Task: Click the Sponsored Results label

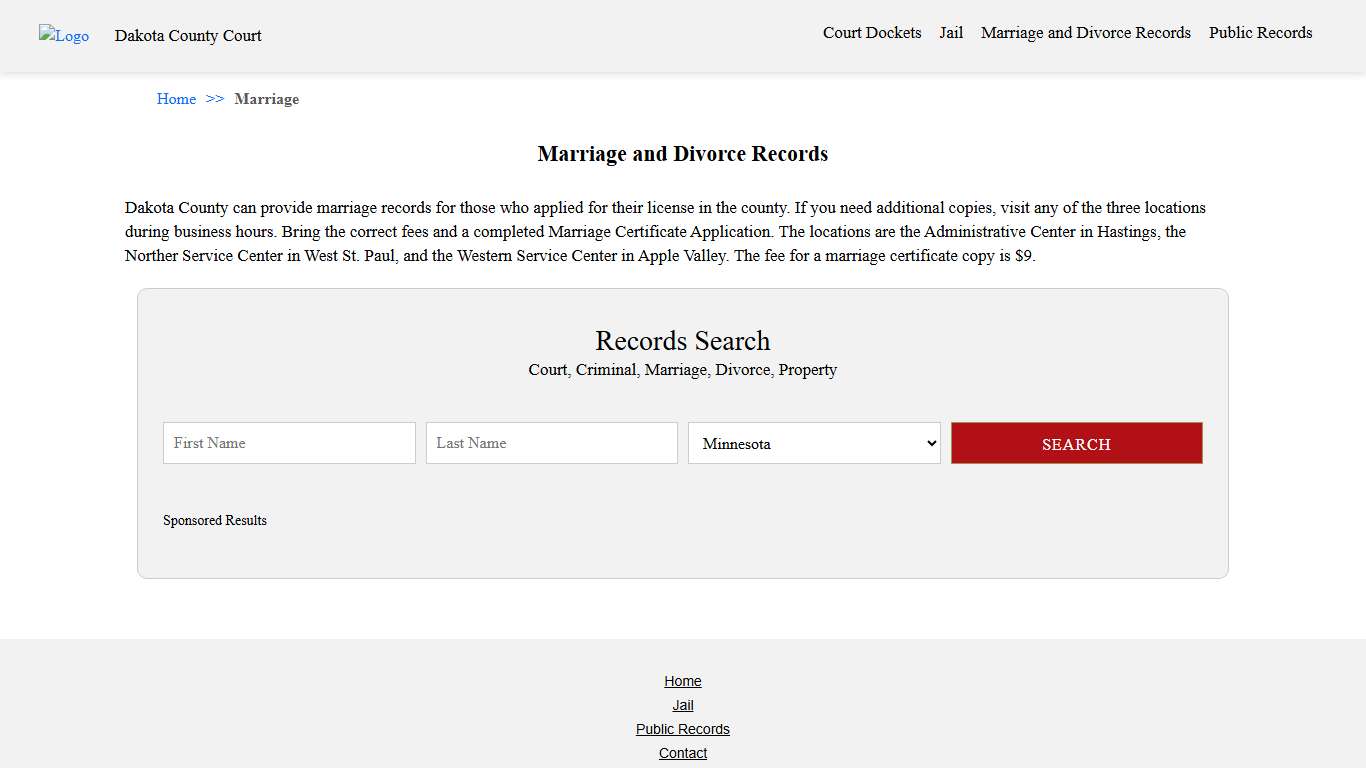Action: [x=214, y=520]
